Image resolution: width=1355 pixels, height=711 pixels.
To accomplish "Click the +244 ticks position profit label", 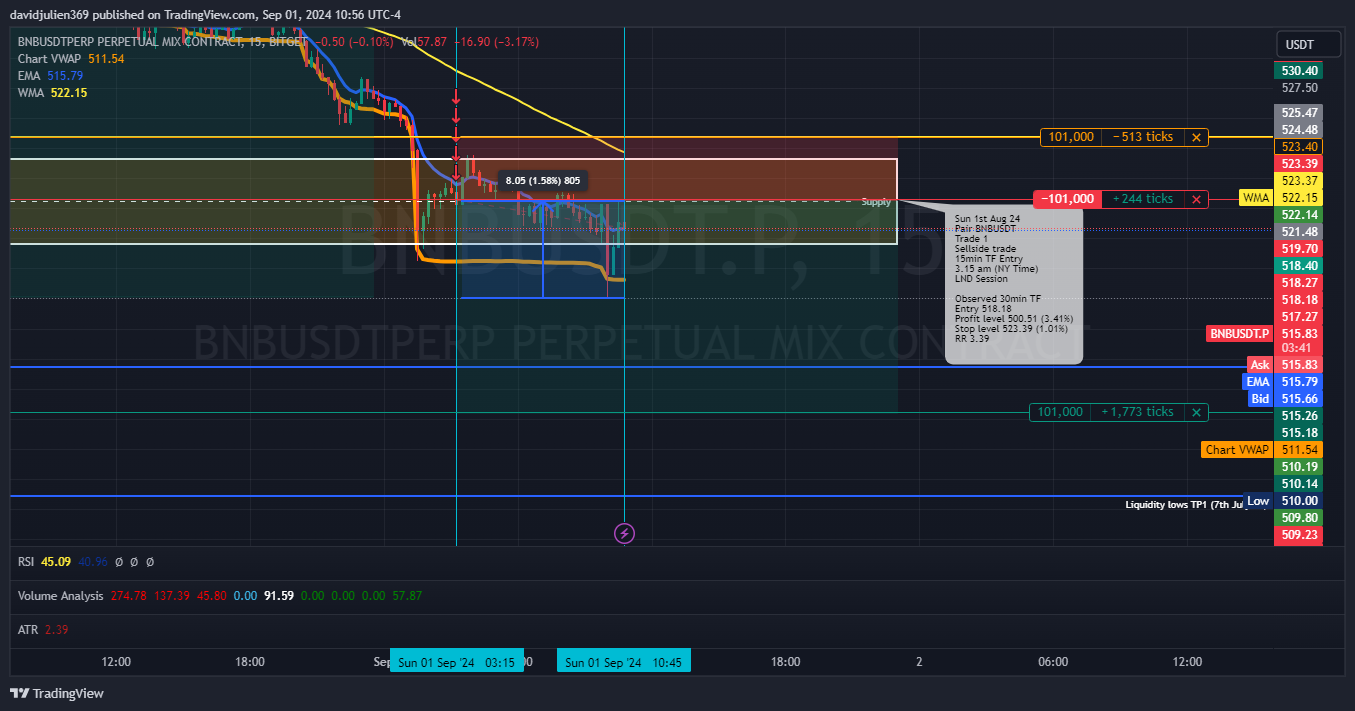I will pos(1142,199).
